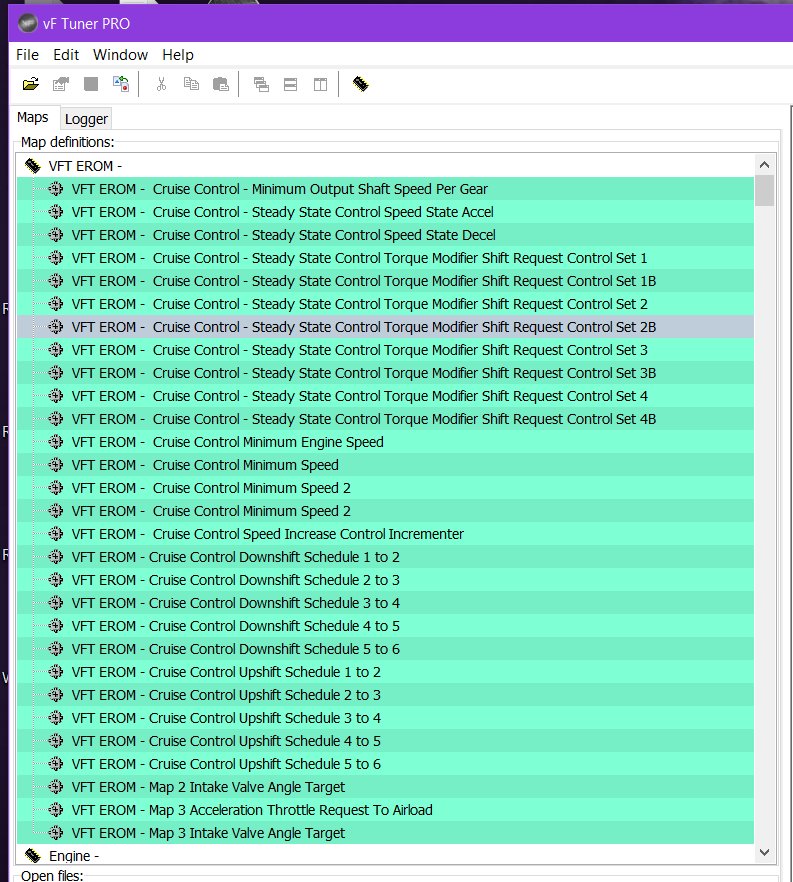Viewport: 793px width, 882px height.
Task: Click the chip icon beside VFT EROM root
Action: pyautogui.click(x=33, y=166)
